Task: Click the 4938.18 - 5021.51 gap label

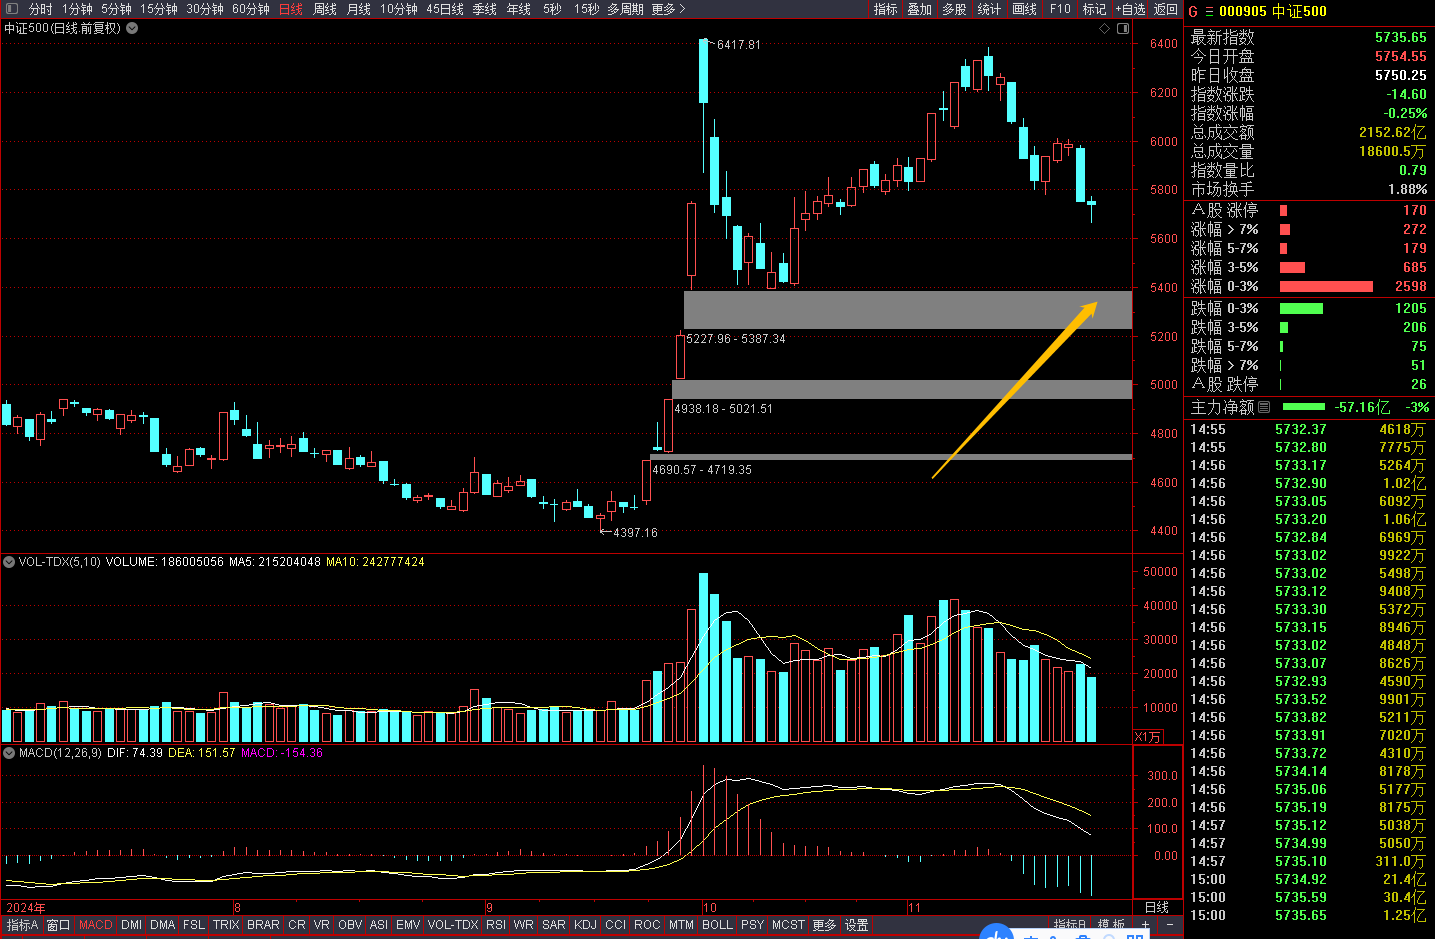Action: tap(723, 409)
